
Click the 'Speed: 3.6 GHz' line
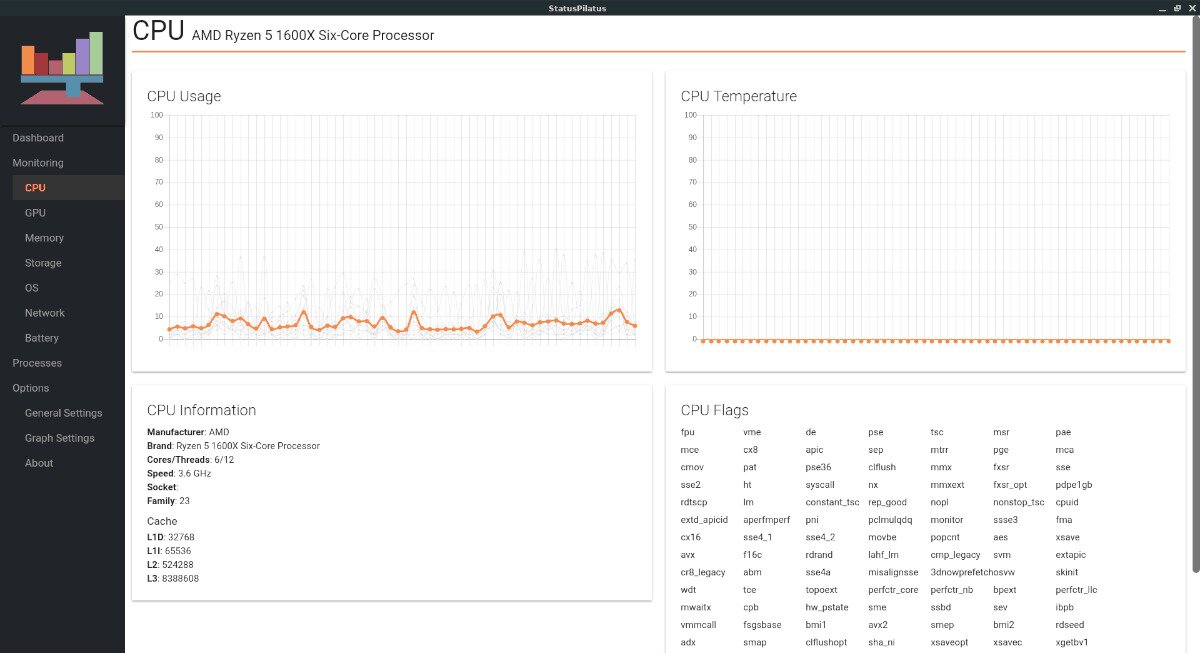click(179, 473)
